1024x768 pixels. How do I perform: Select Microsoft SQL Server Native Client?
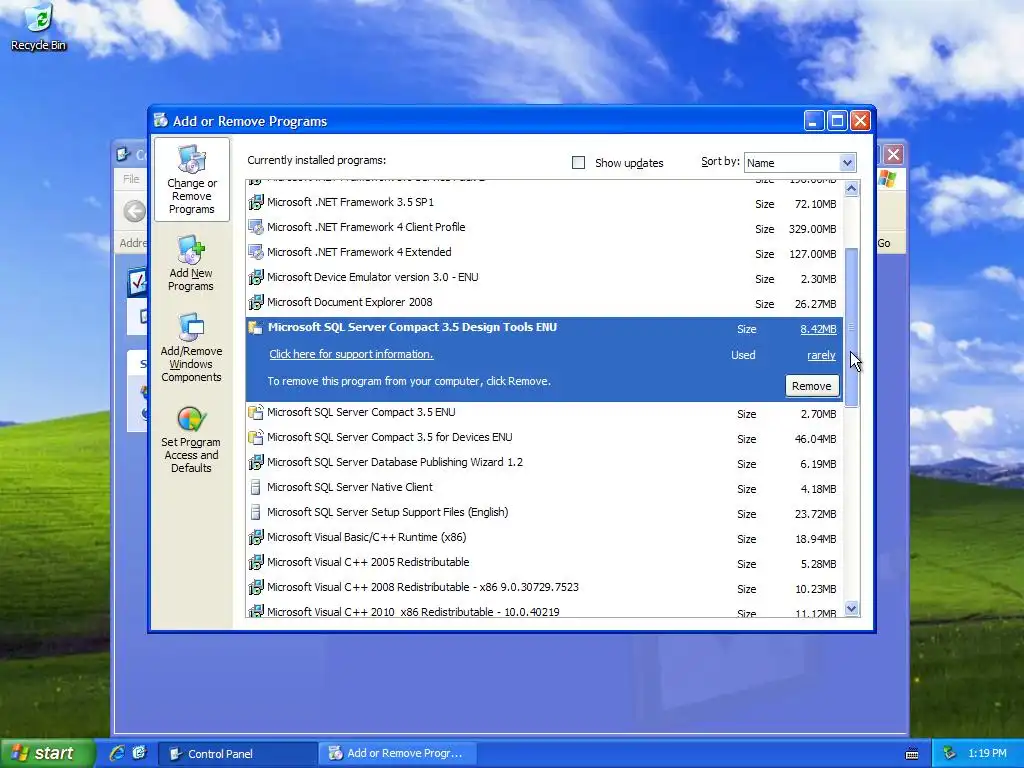[543, 487]
